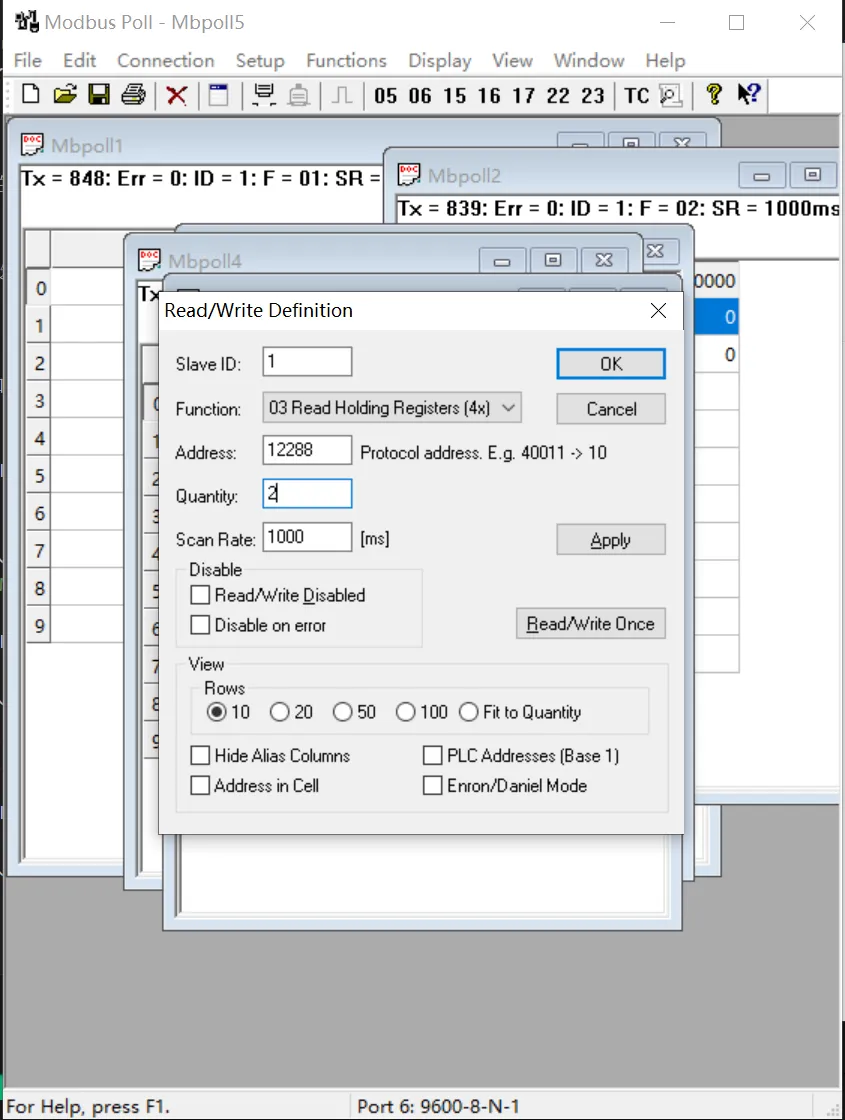Image resolution: width=845 pixels, height=1120 pixels.
Task: Open the View menu
Action: click(x=512, y=61)
